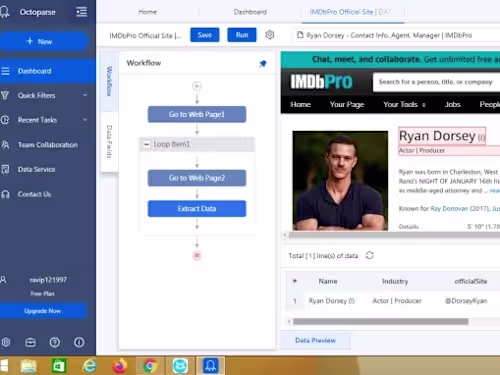500x375 pixels.
Task: Expand the Quick Filters dropdown
Action: point(85,95)
